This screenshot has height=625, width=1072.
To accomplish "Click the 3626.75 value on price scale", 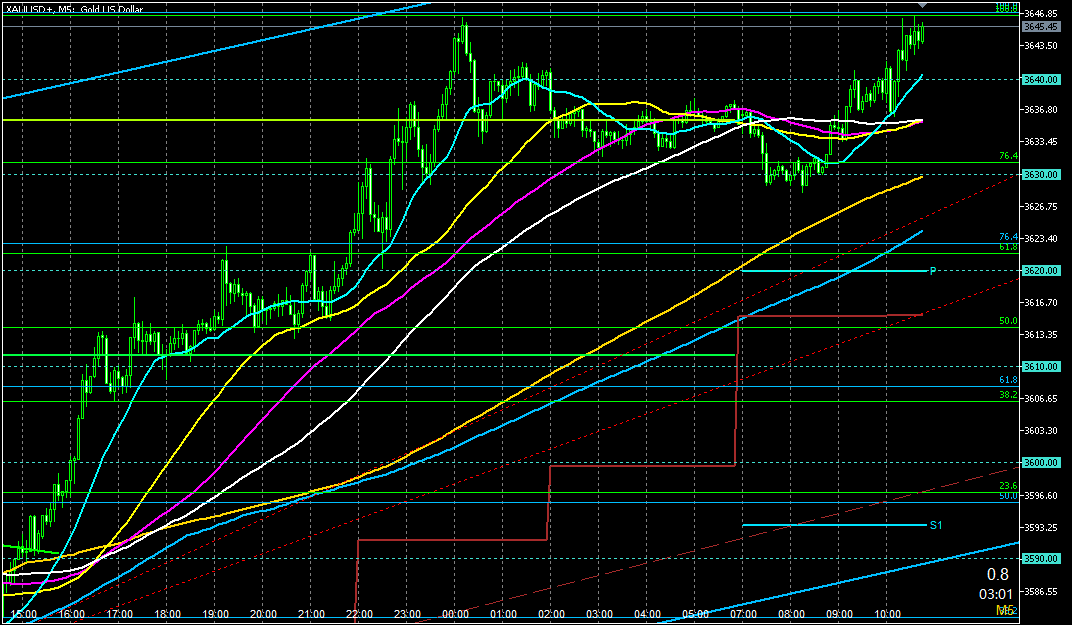I will click(1041, 207).
